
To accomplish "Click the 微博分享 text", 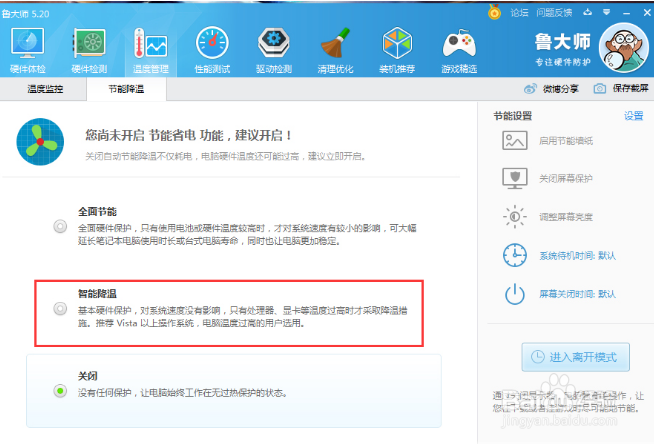I will click(561, 89).
